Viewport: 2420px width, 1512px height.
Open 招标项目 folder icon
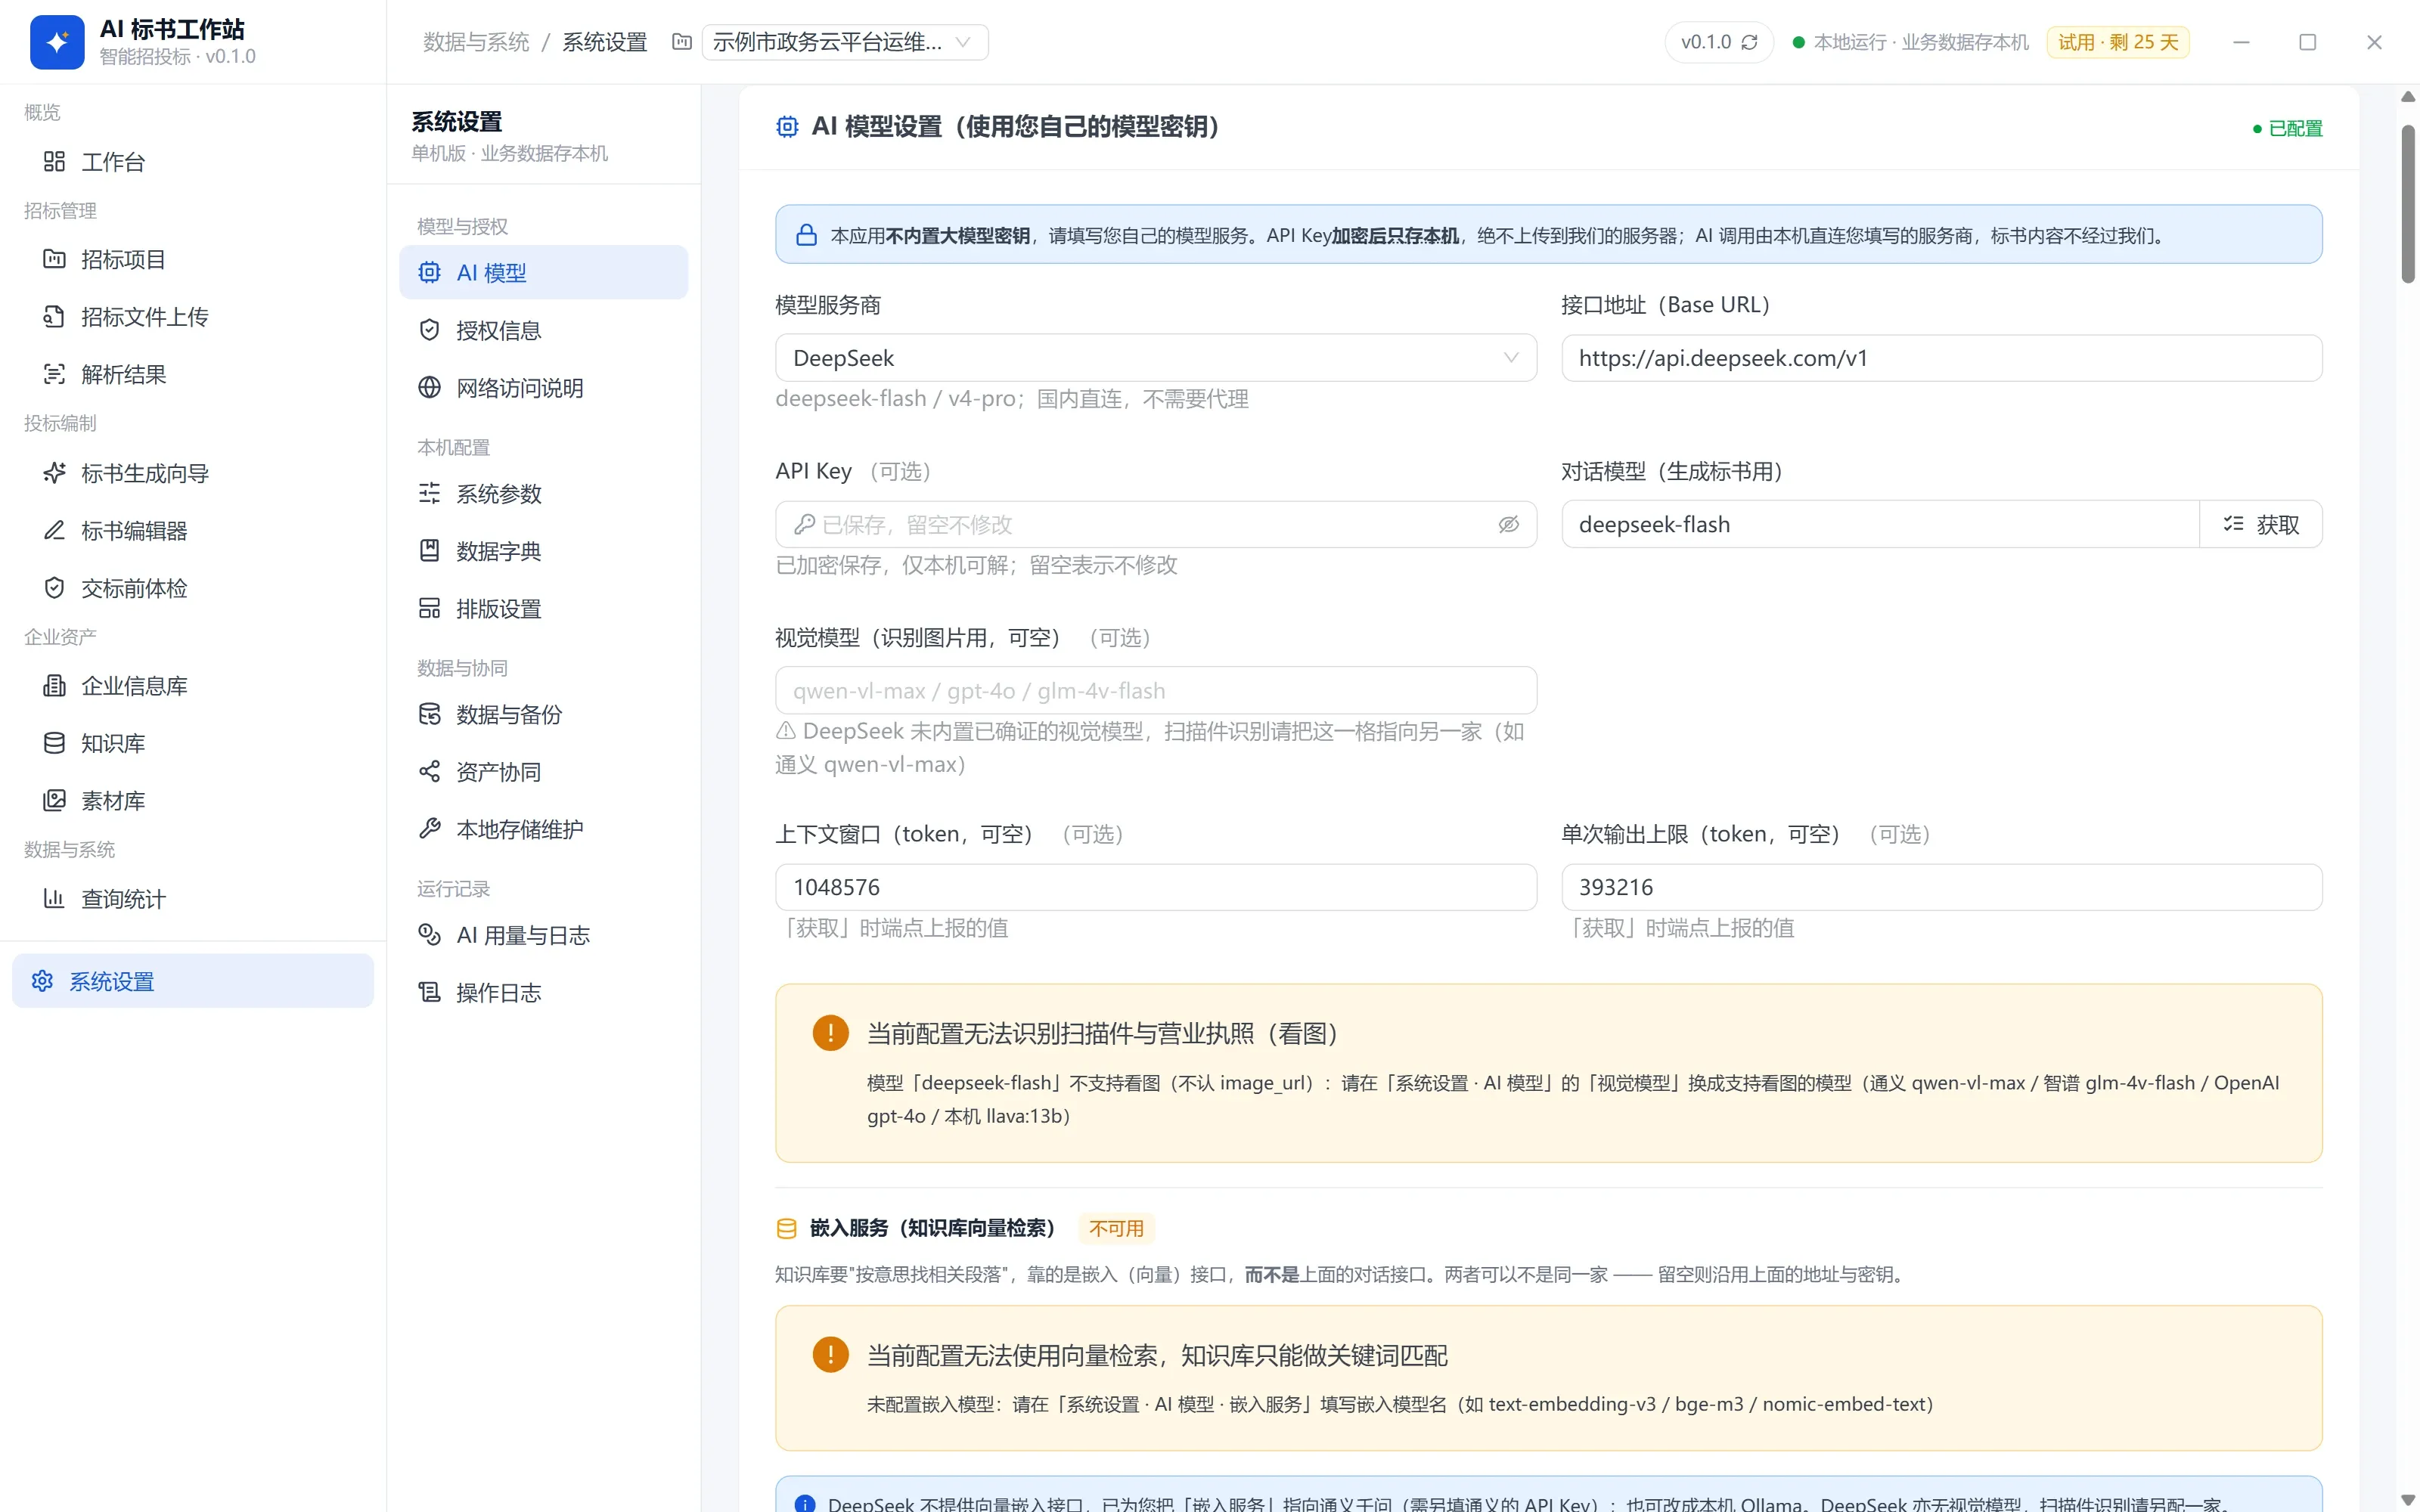point(54,259)
